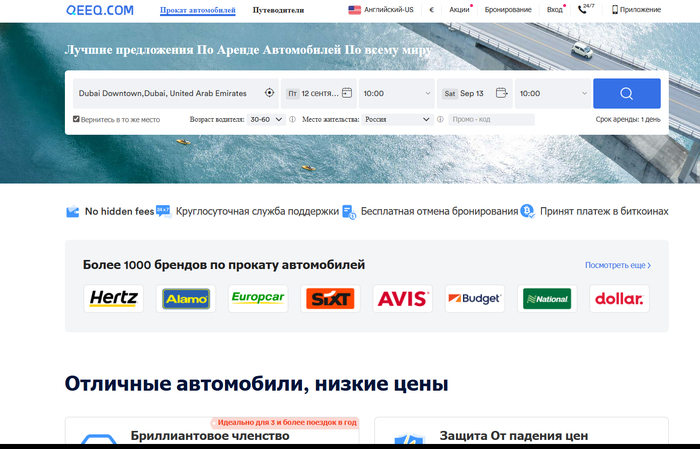Viewport: 700px width, 449px height.
Task: Click the 'Посмотреть еще' link
Action: 617,265
